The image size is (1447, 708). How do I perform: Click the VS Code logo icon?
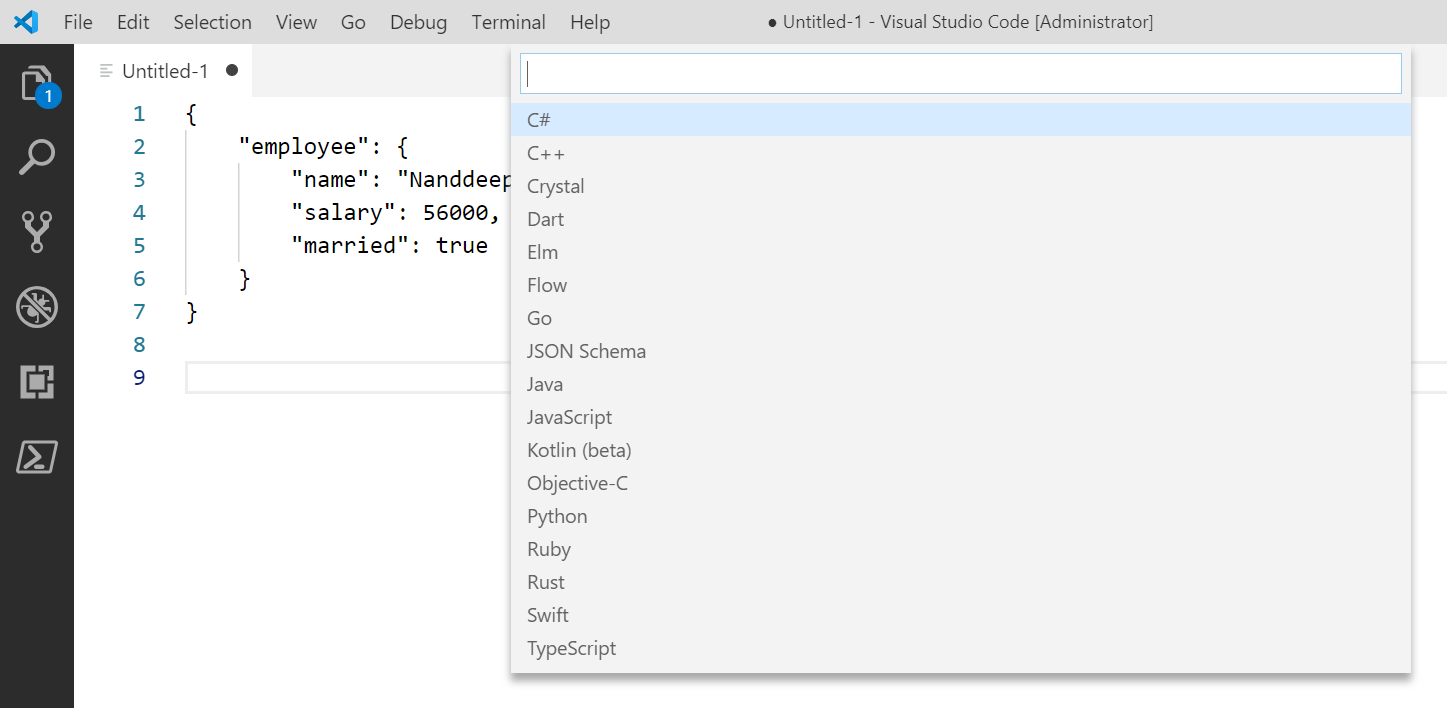tap(25, 22)
